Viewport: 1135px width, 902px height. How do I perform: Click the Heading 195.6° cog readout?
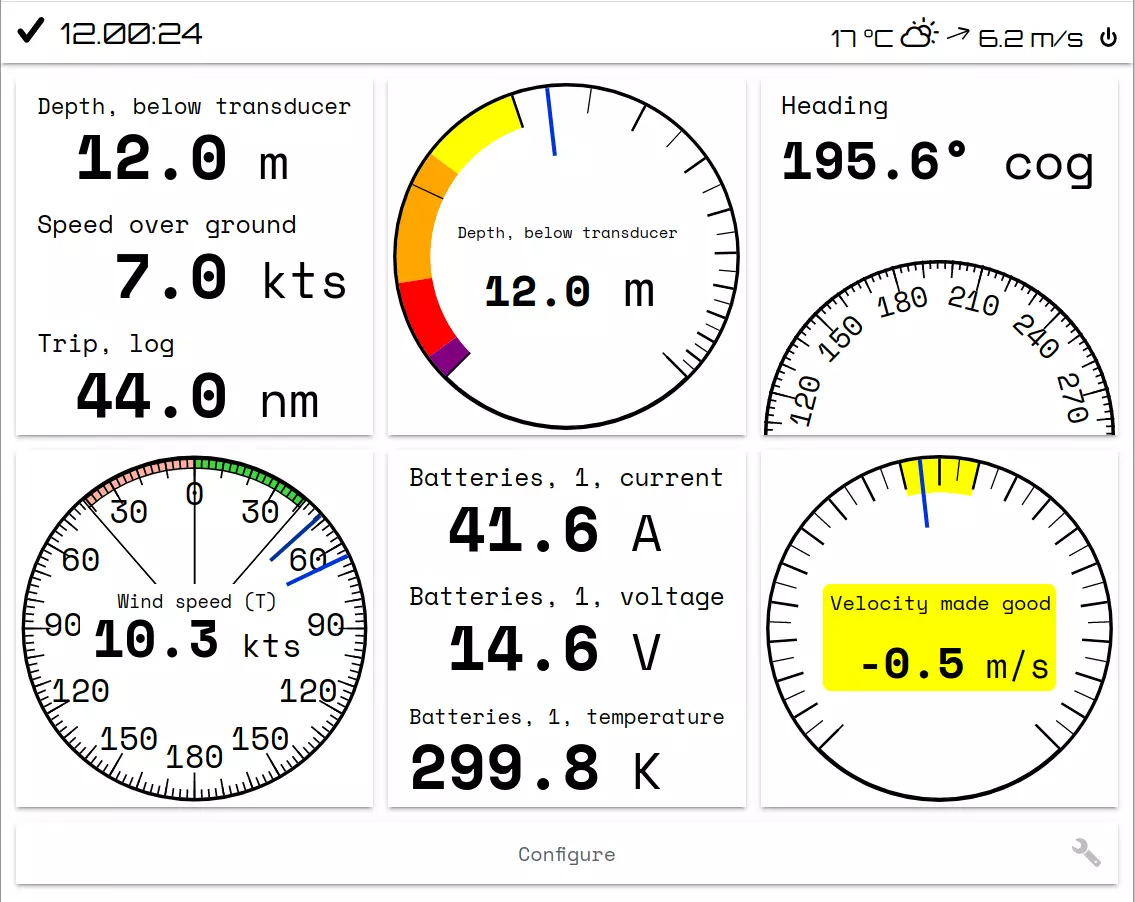tap(937, 162)
